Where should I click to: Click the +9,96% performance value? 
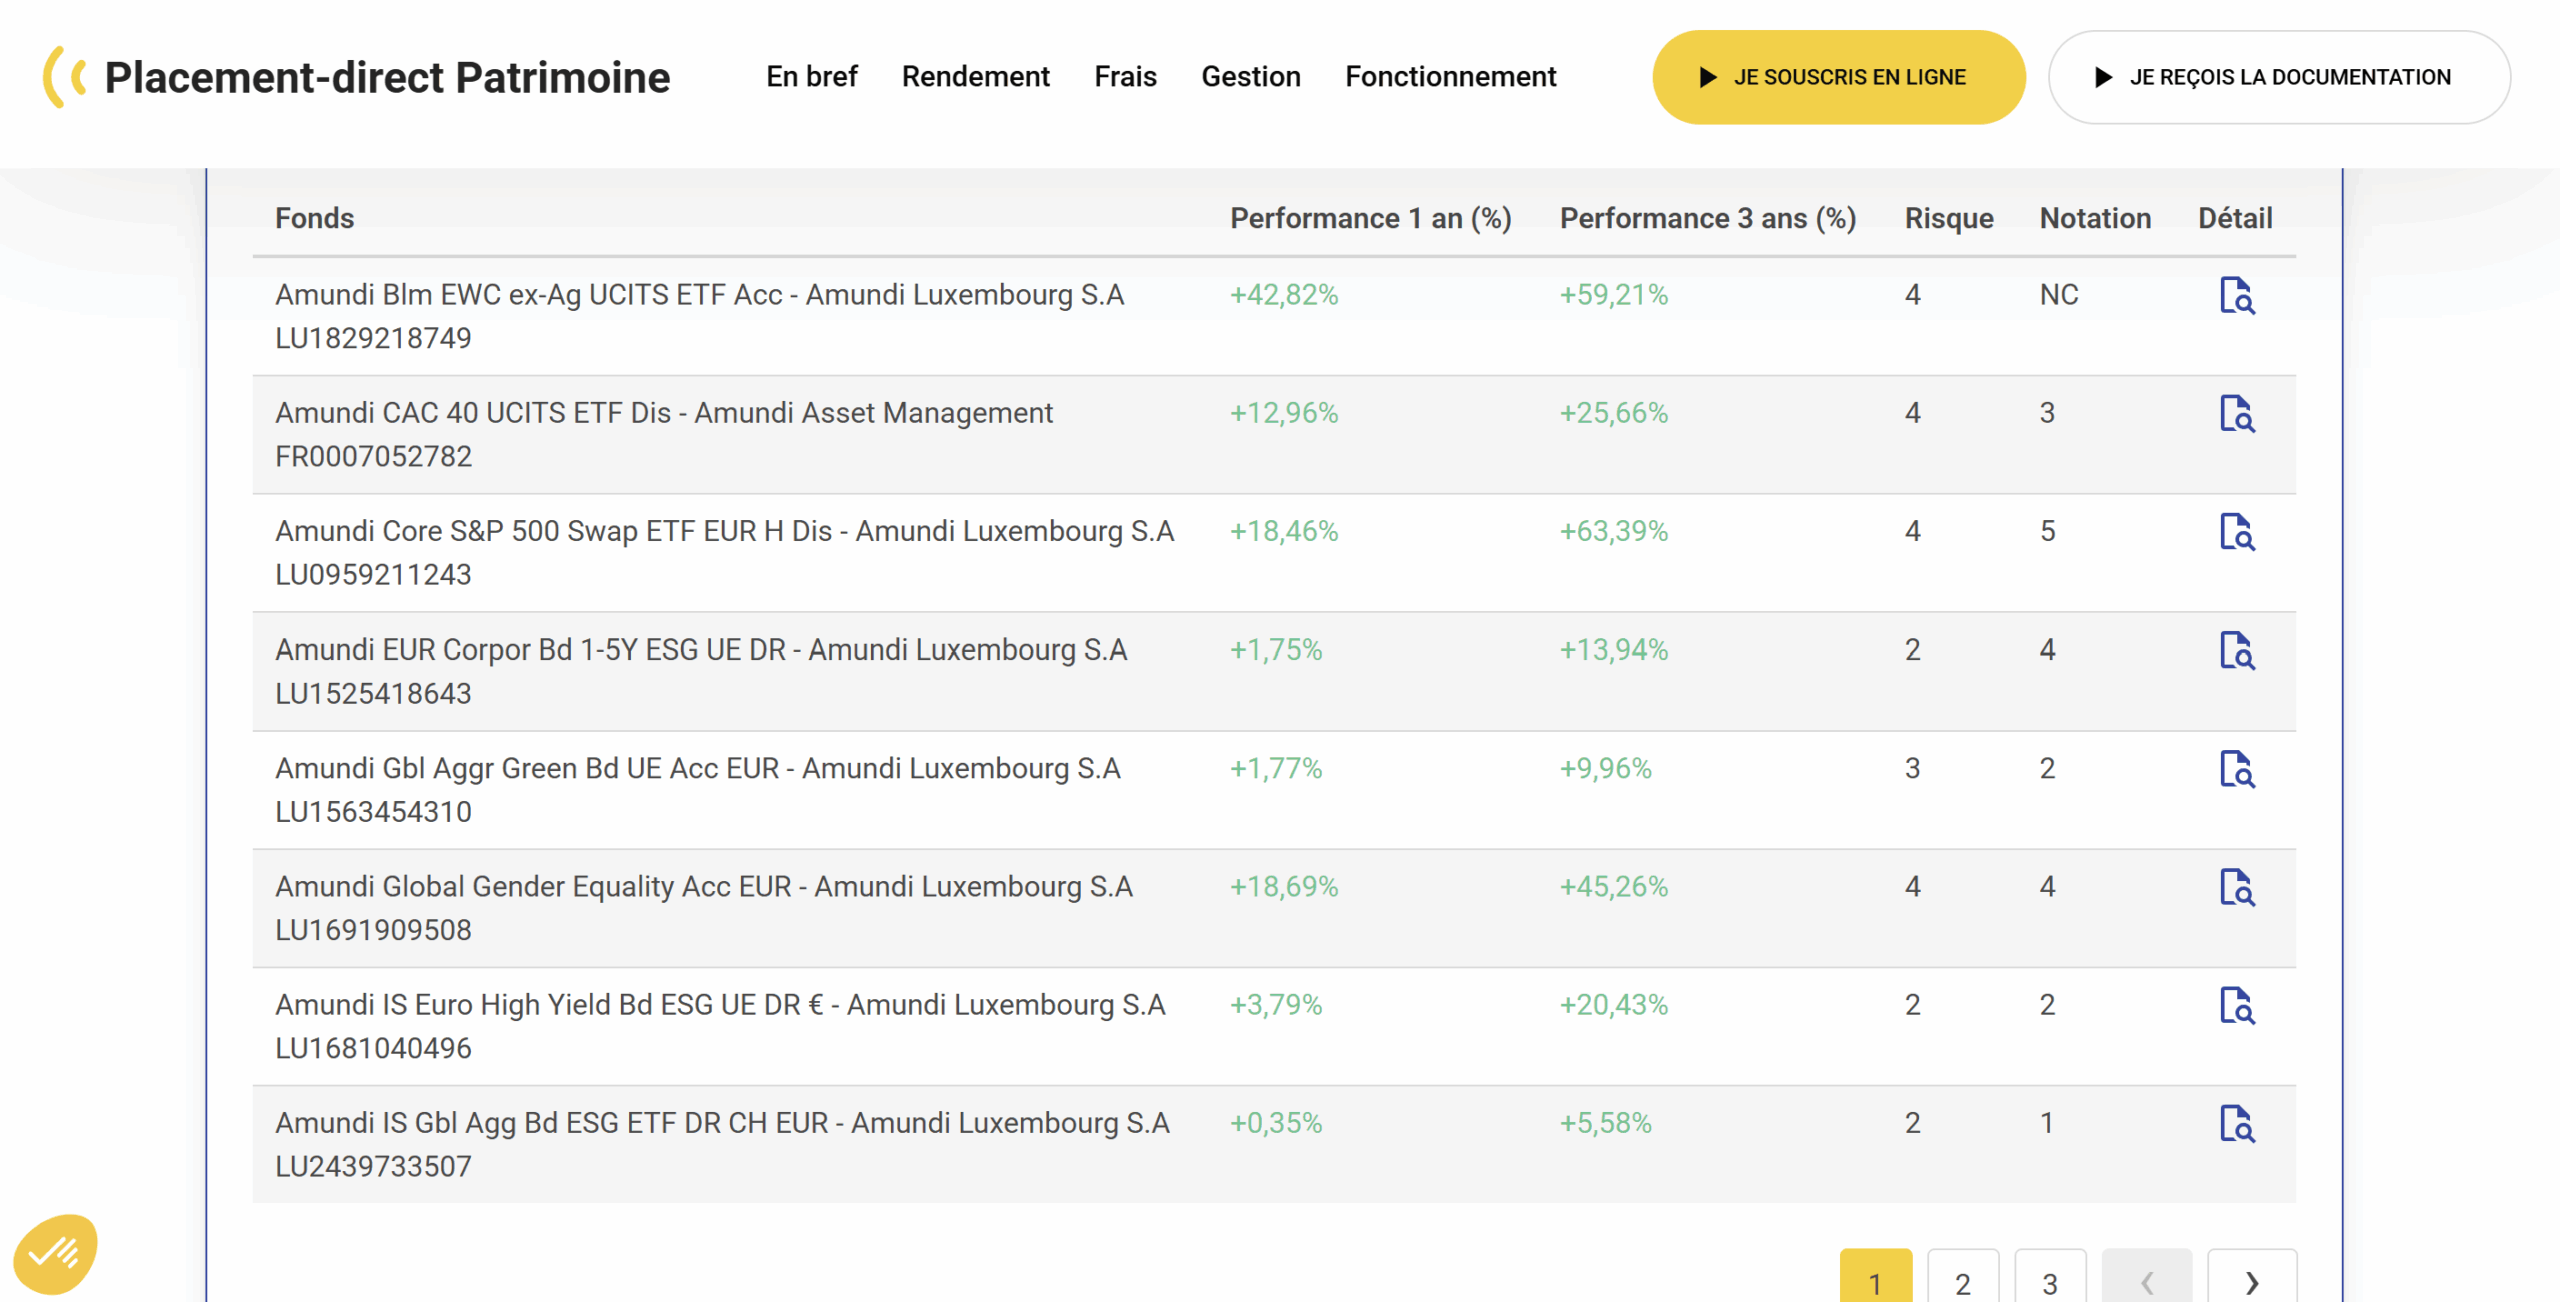coord(1606,768)
